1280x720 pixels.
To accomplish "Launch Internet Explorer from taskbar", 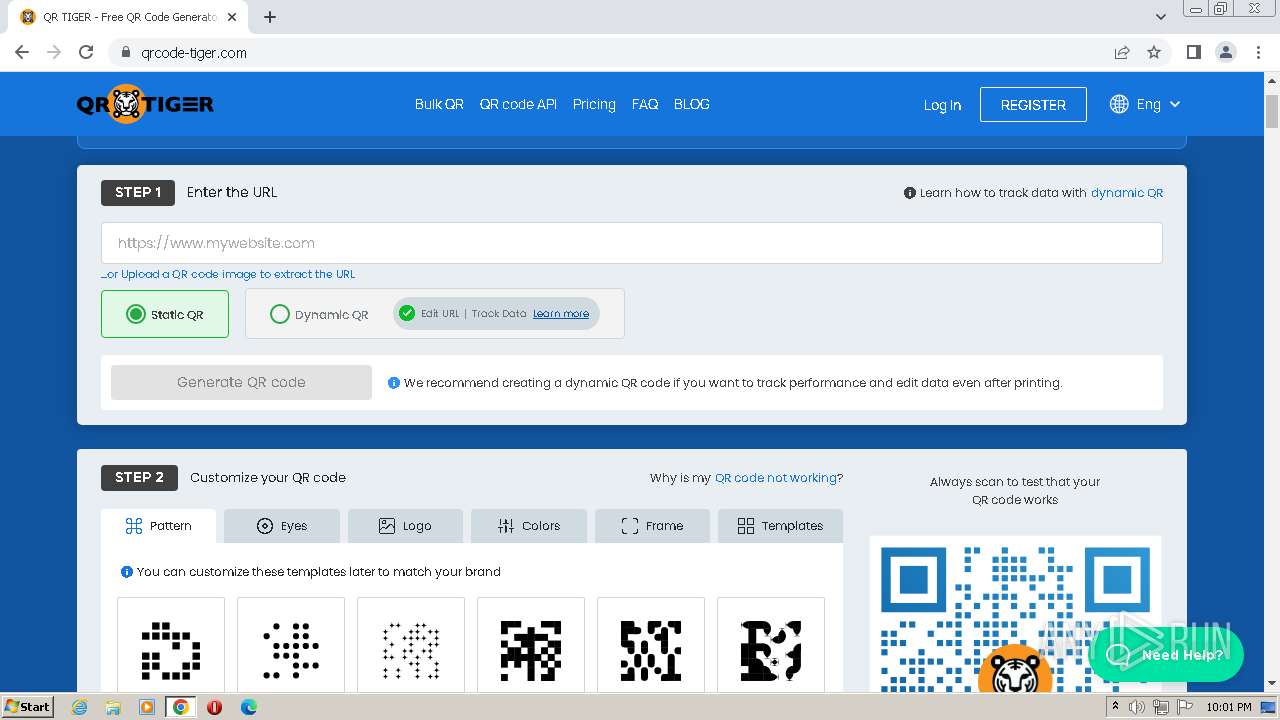I will pos(80,707).
